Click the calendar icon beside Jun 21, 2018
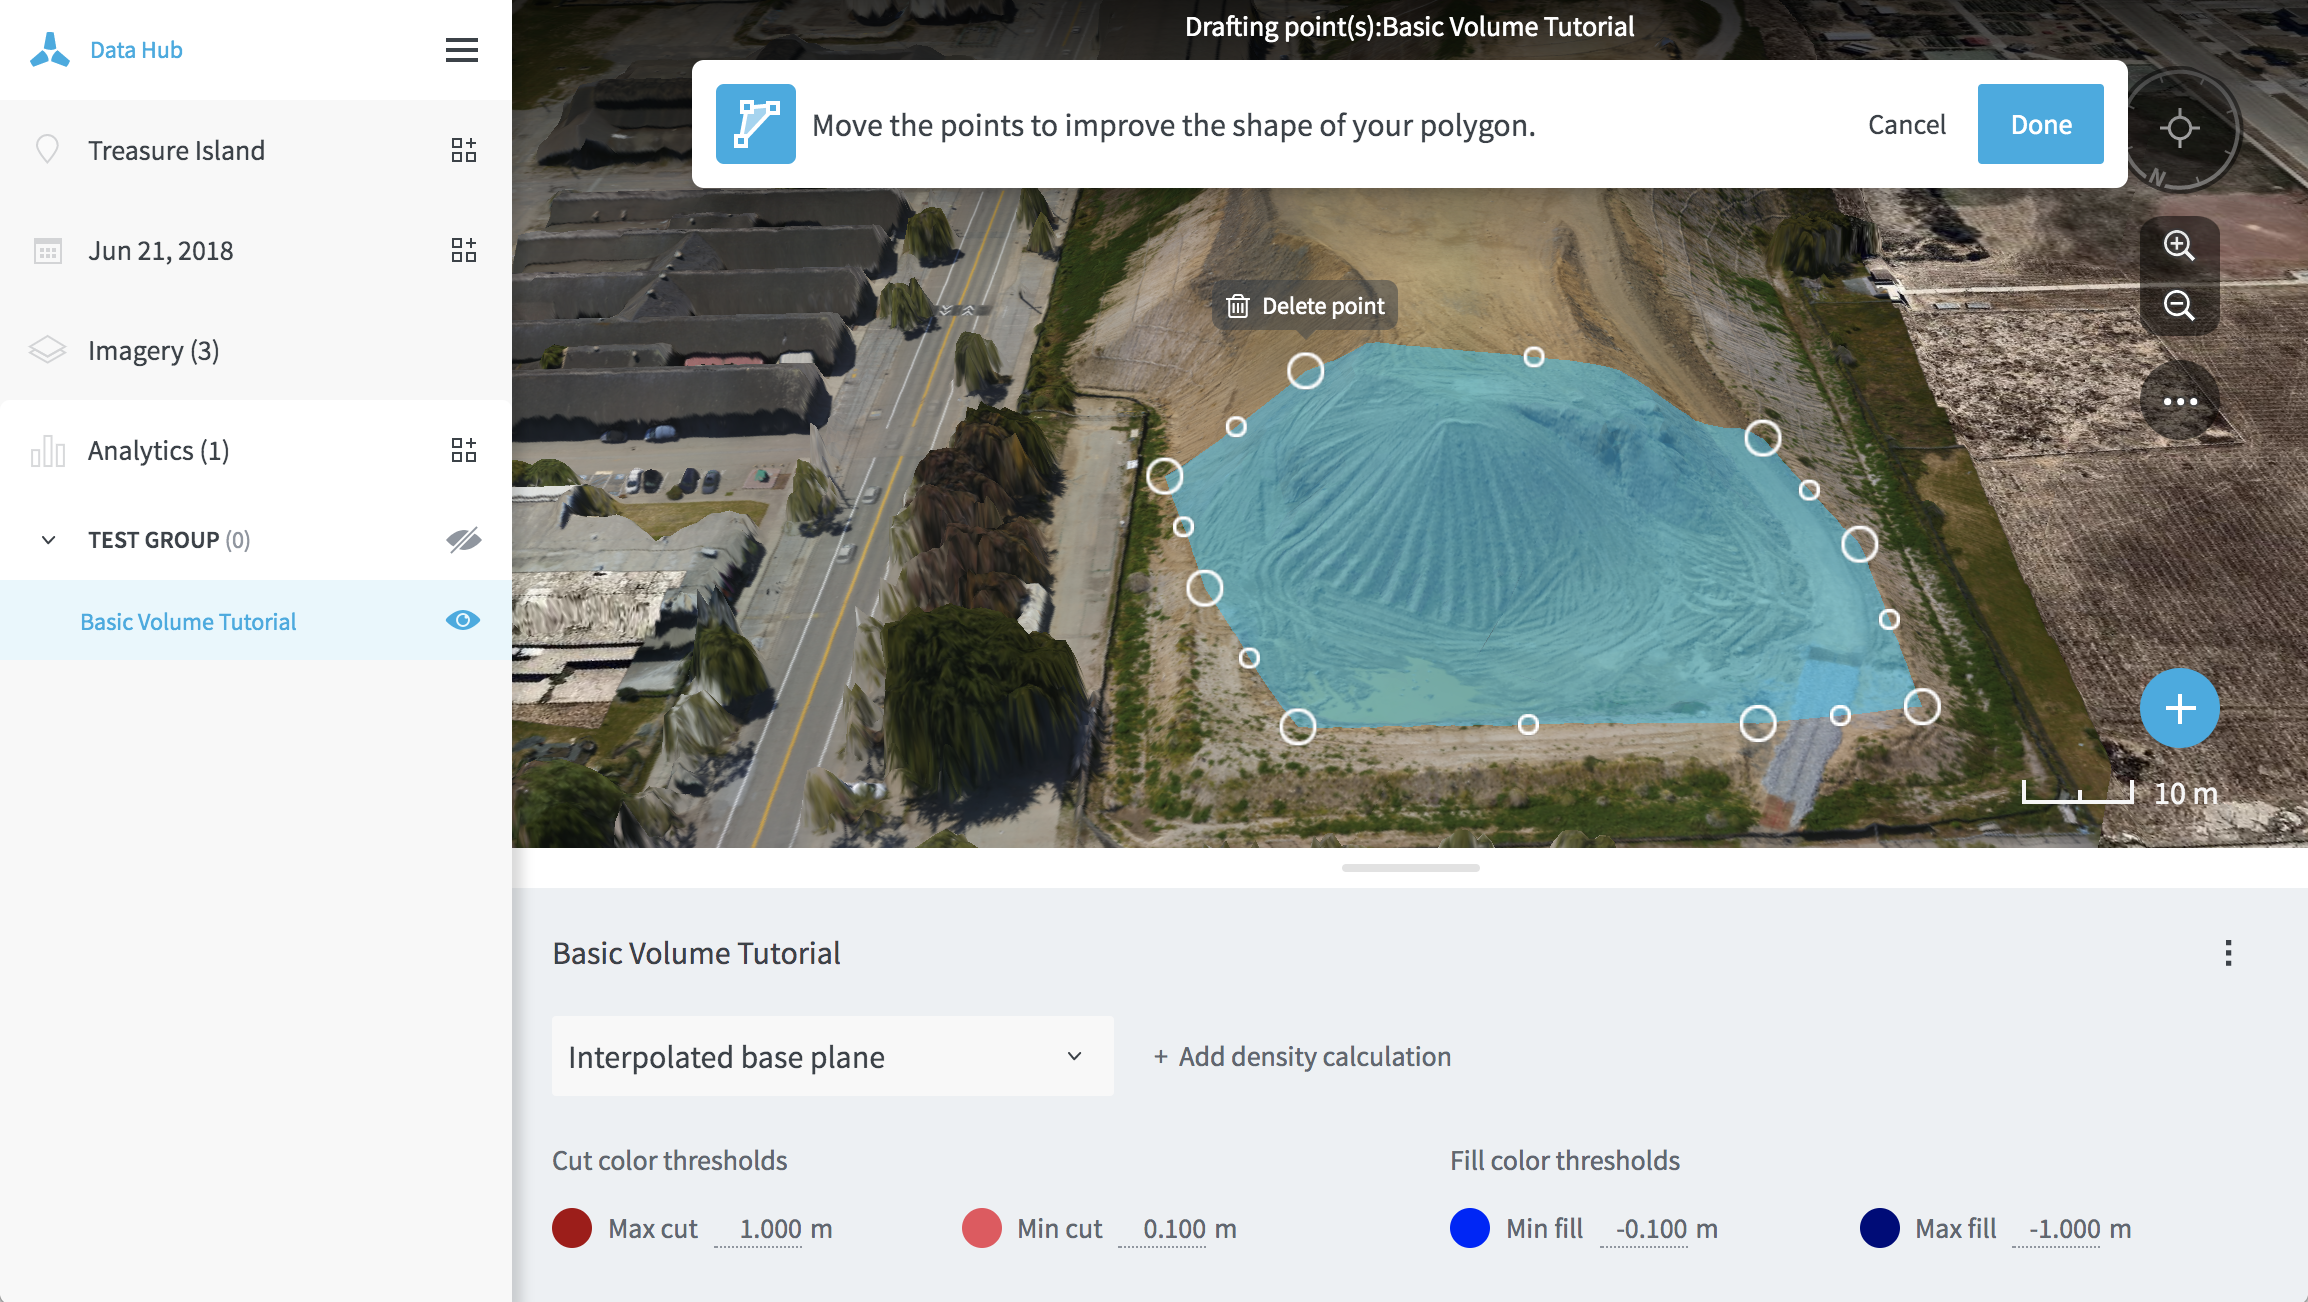Image resolution: width=2308 pixels, height=1302 pixels. pyautogui.click(x=47, y=250)
